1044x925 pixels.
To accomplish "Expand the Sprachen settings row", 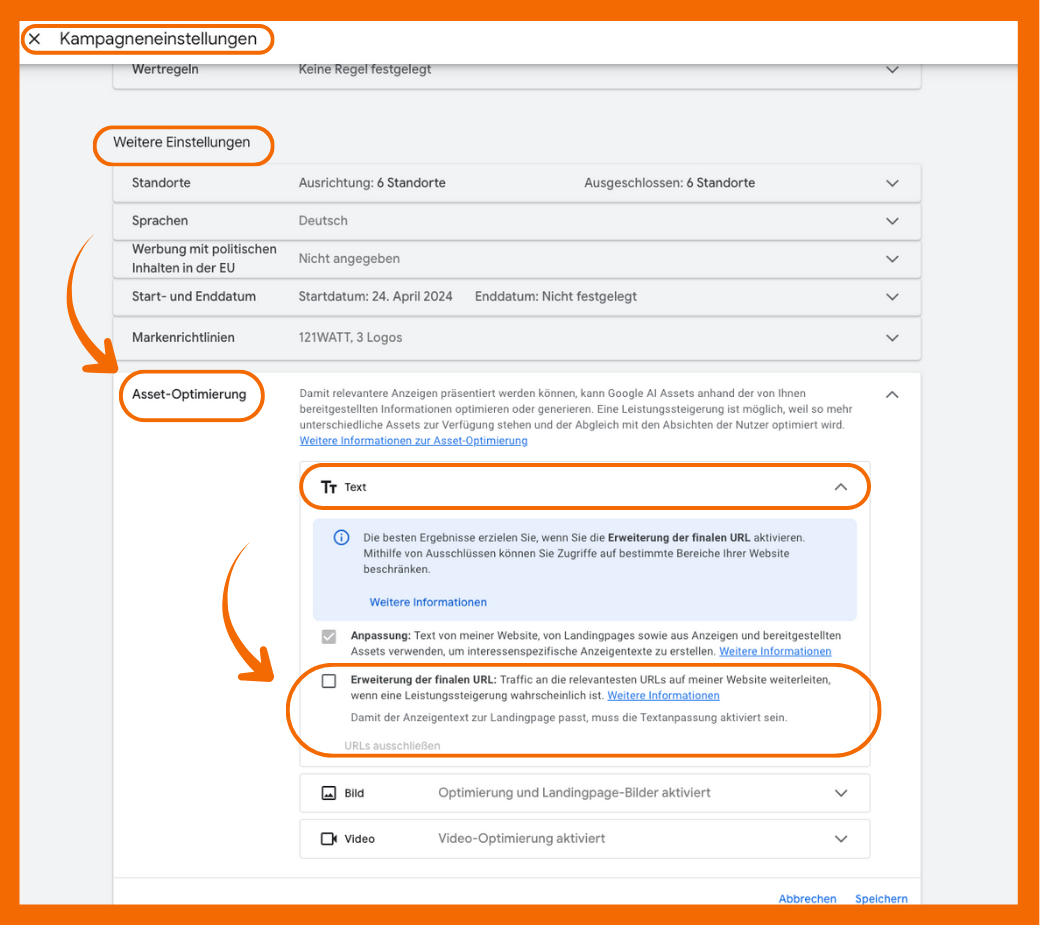I will (892, 221).
